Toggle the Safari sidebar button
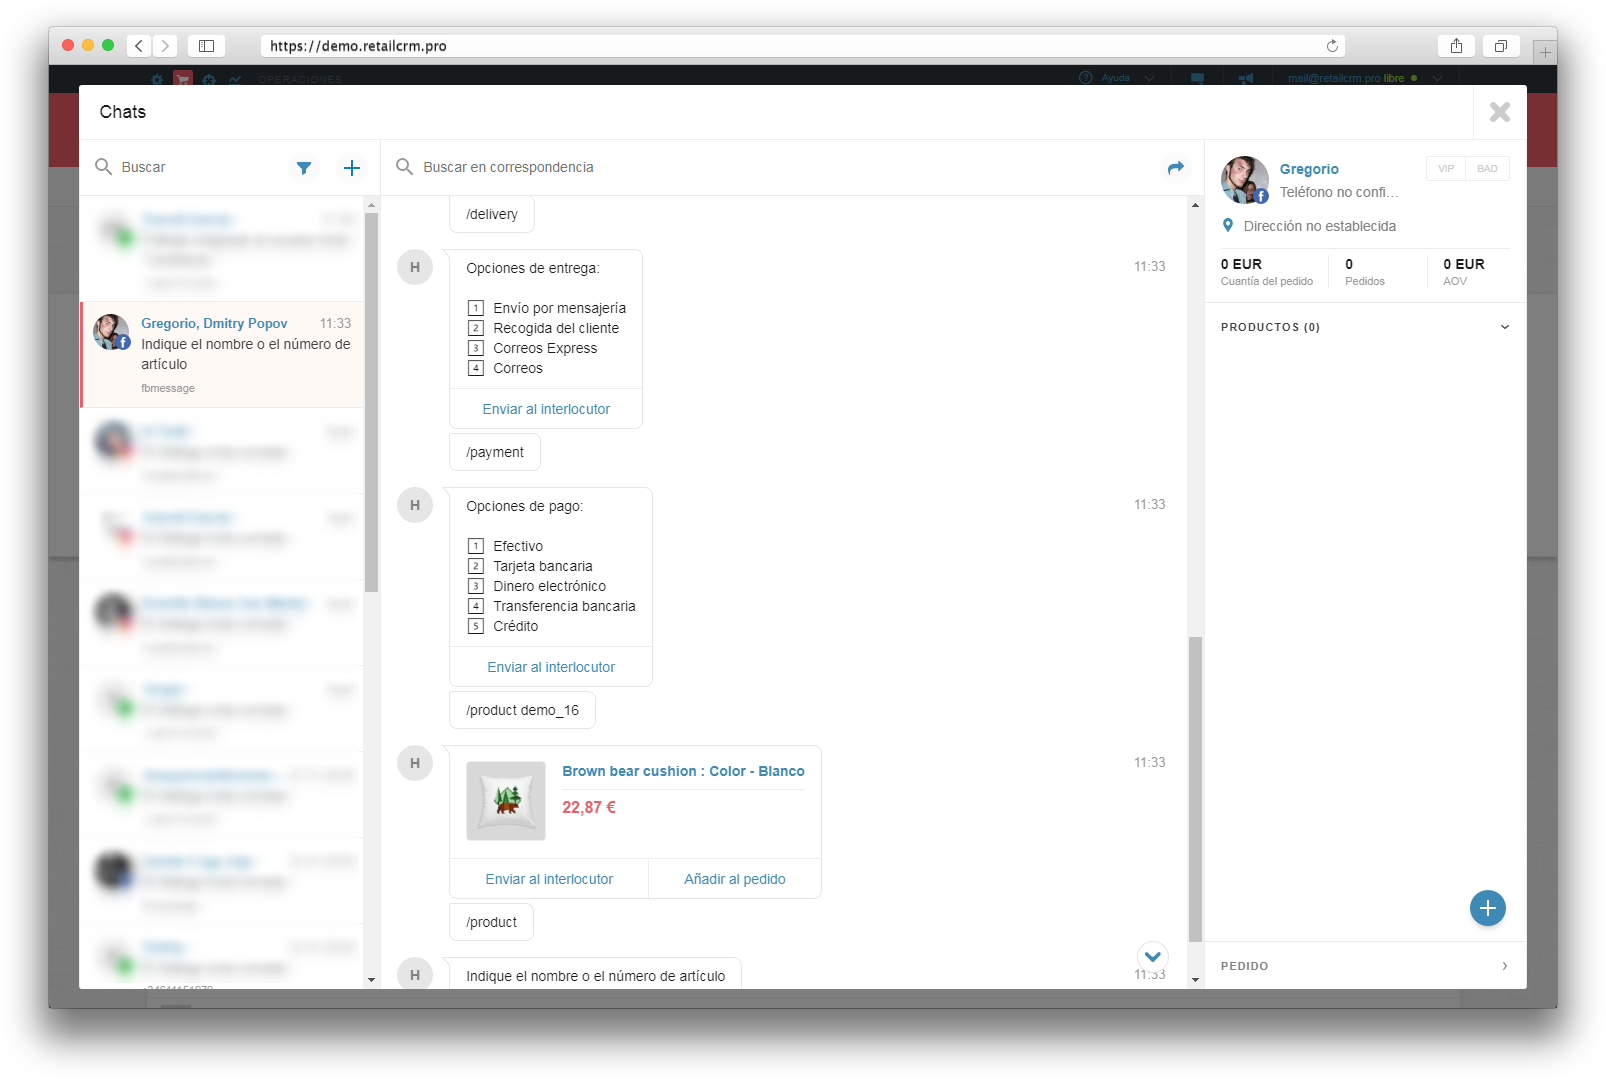Screen dimensions: 1606x1079 (x=206, y=46)
